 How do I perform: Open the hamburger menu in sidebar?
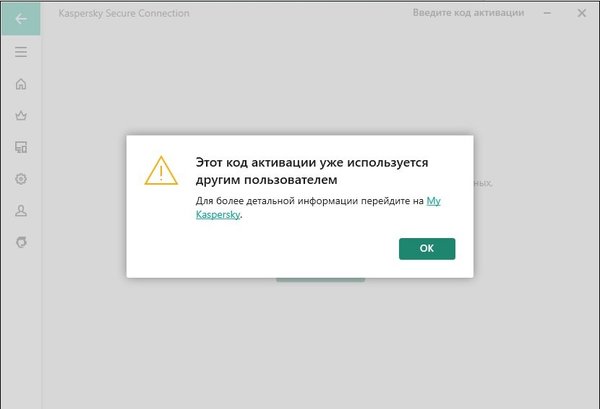click(21, 52)
